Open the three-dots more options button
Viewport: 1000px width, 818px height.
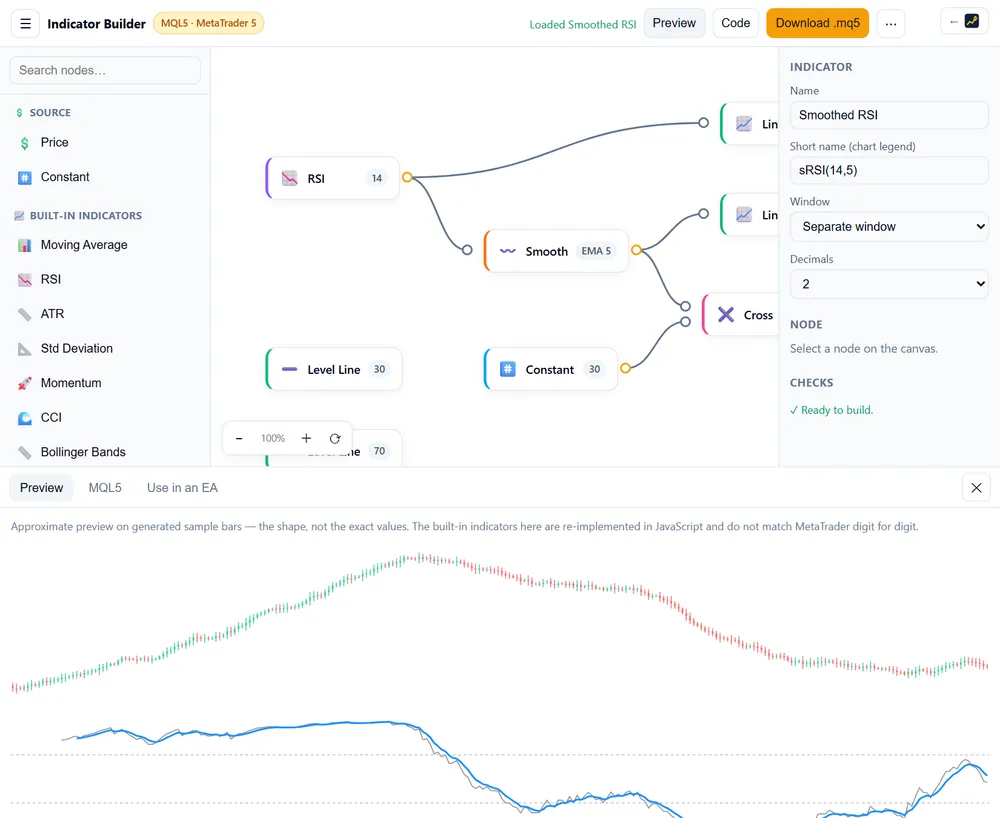point(891,24)
